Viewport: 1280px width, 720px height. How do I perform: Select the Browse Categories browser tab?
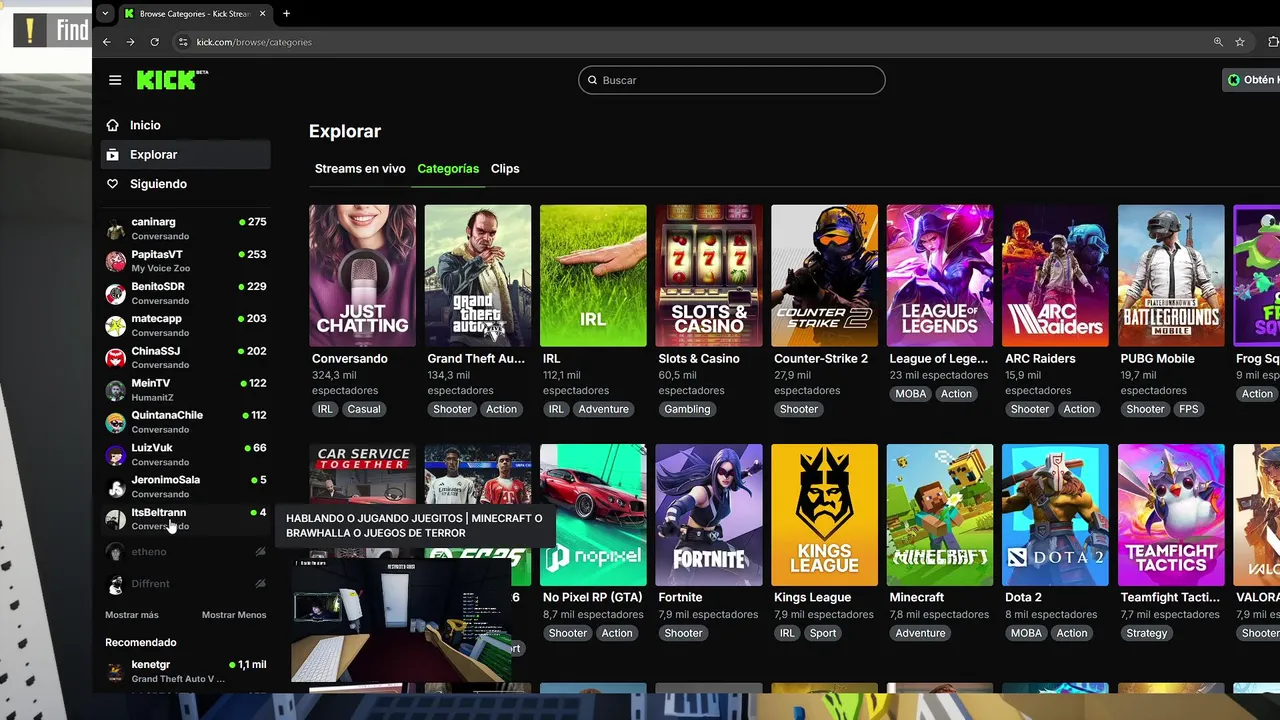tap(195, 14)
